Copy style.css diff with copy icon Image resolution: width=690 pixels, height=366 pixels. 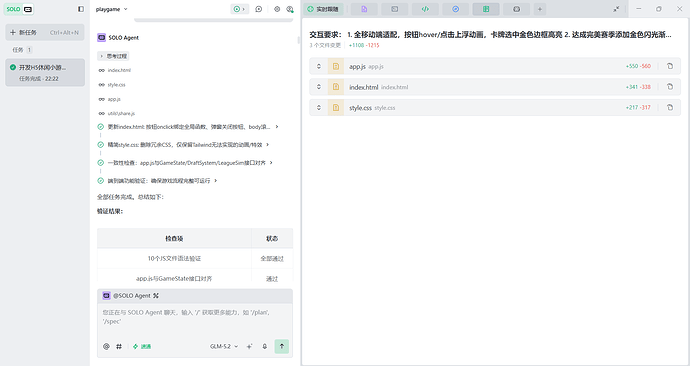tap(670, 107)
